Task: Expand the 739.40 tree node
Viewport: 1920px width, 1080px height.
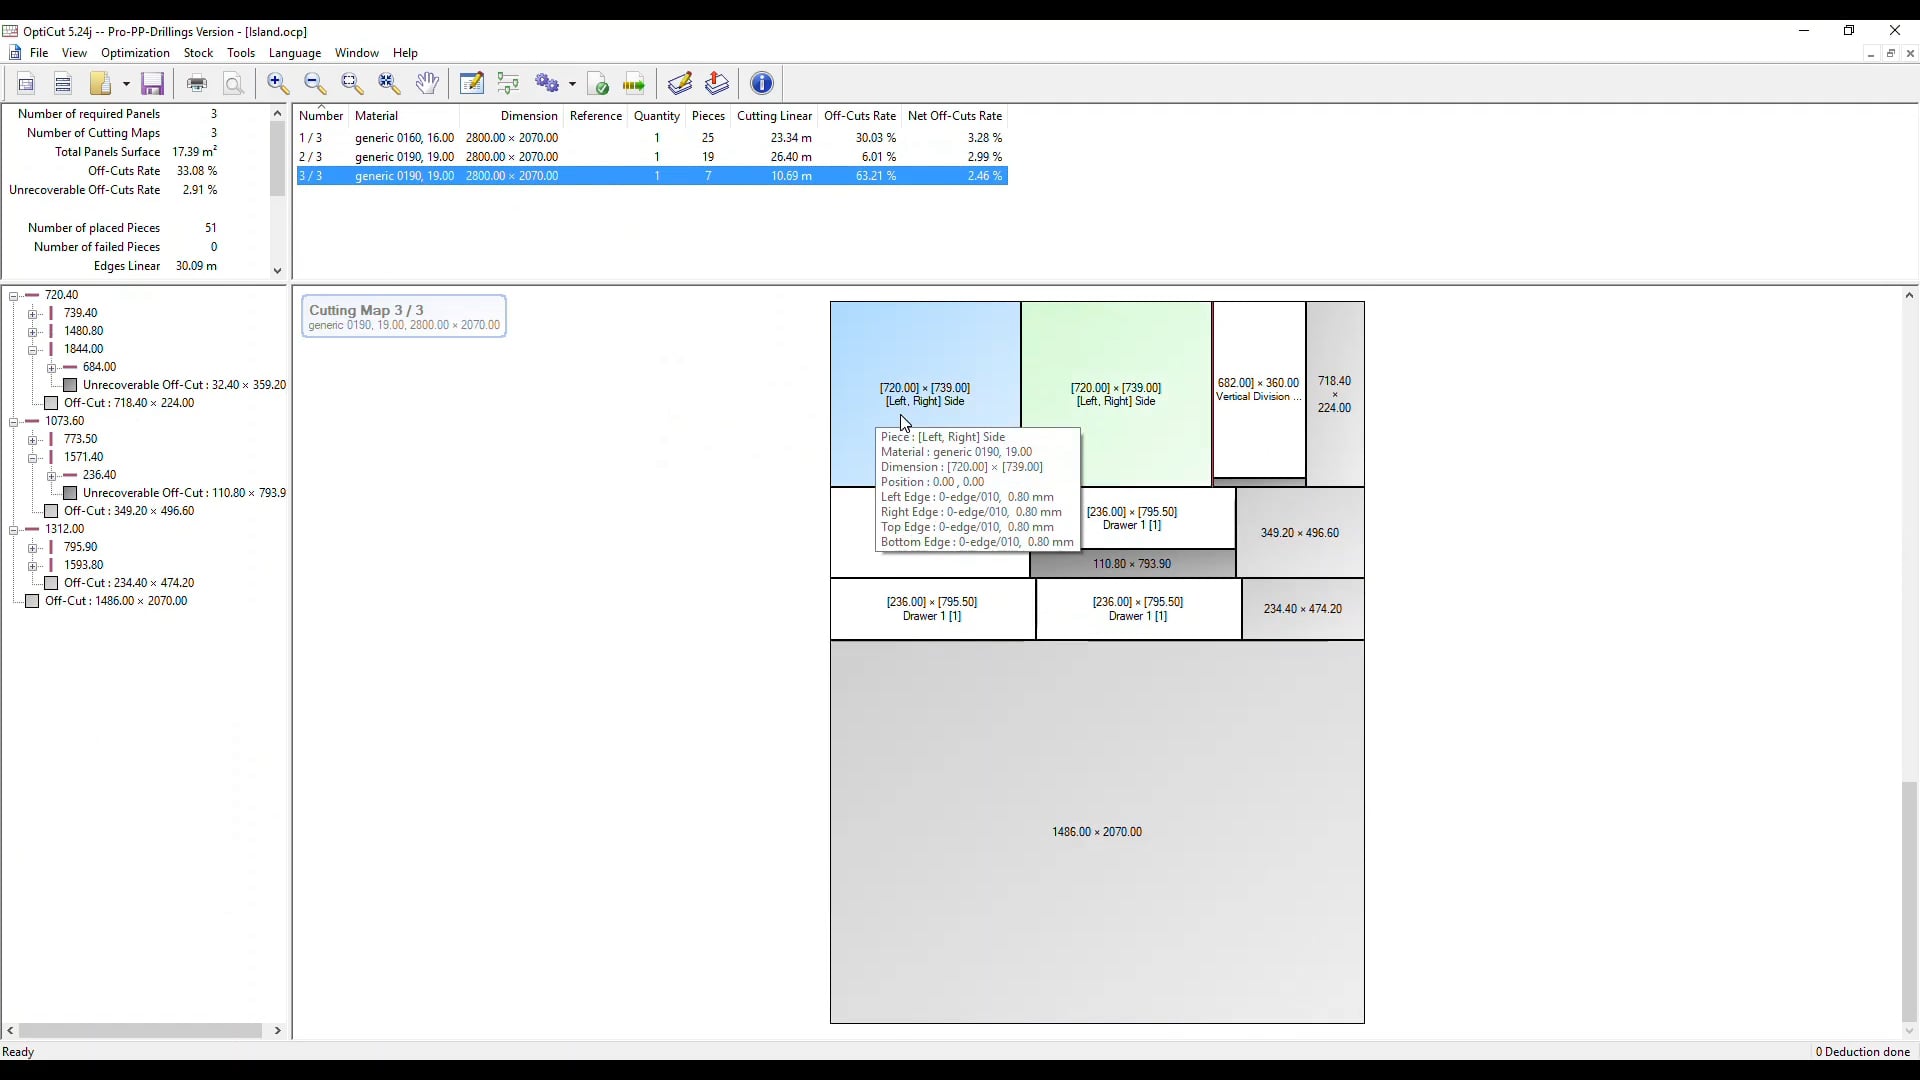Action: pyautogui.click(x=34, y=314)
